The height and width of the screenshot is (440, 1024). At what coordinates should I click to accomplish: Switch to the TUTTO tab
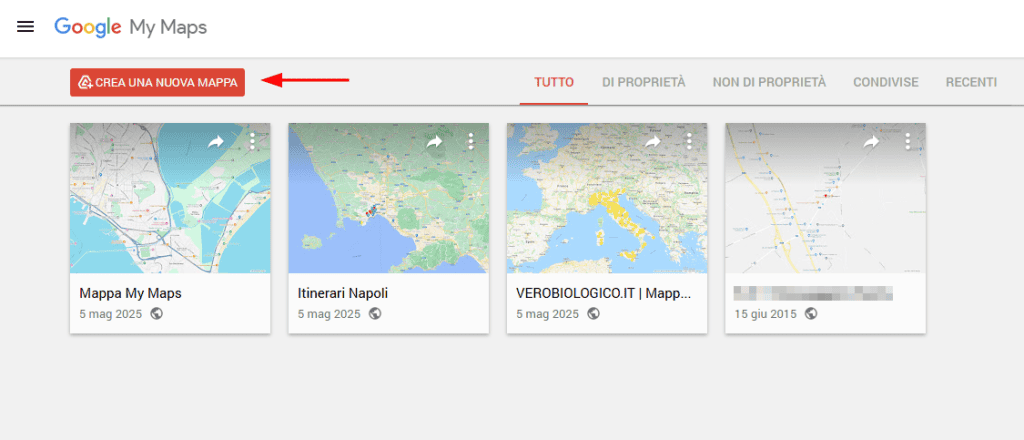click(554, 82)
